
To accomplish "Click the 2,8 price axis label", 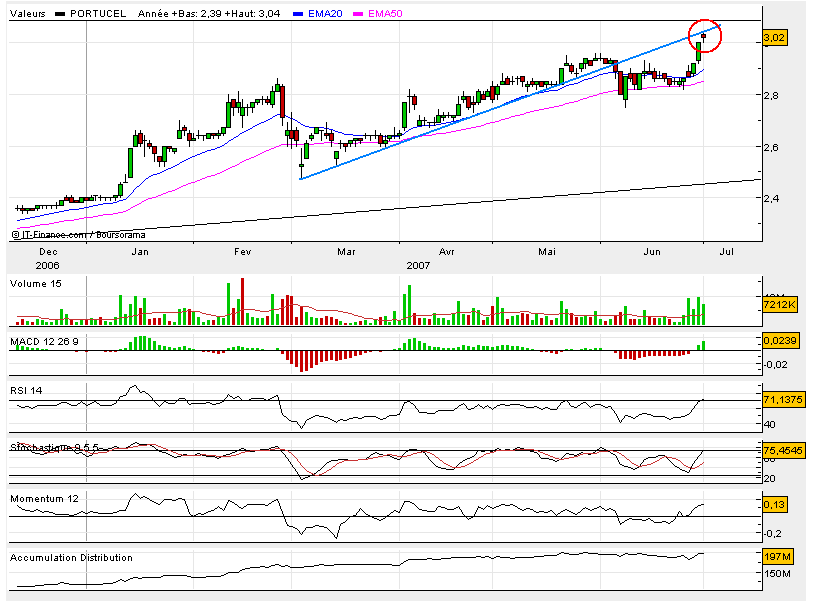I will point(771,95).
